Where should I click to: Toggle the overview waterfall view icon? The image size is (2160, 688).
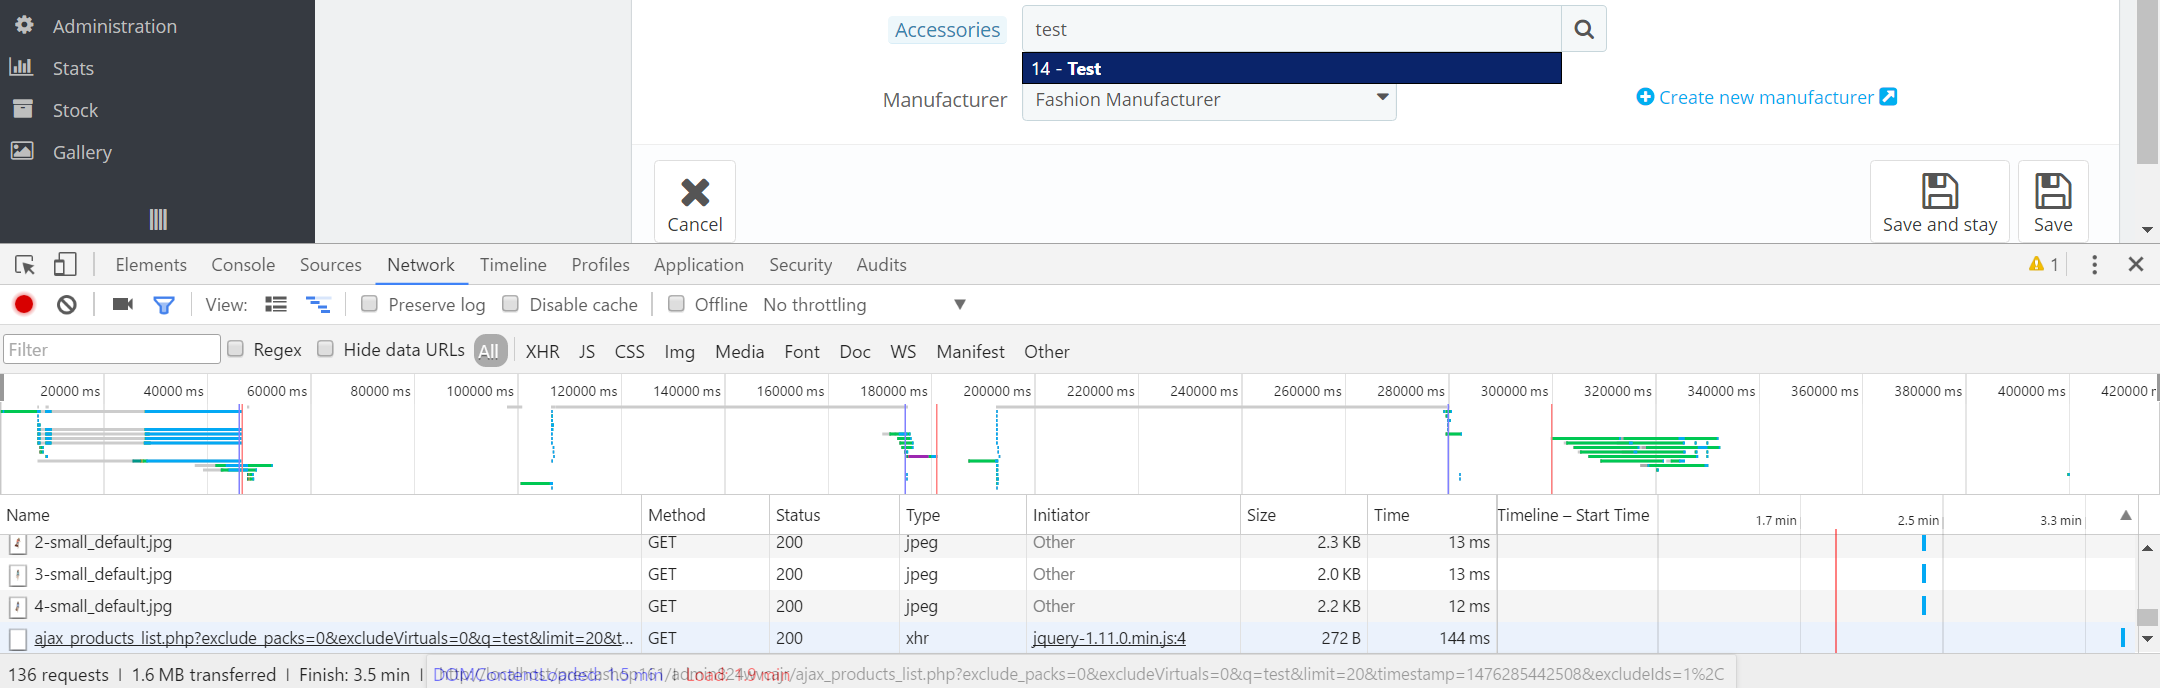click(x=317, y=304)
